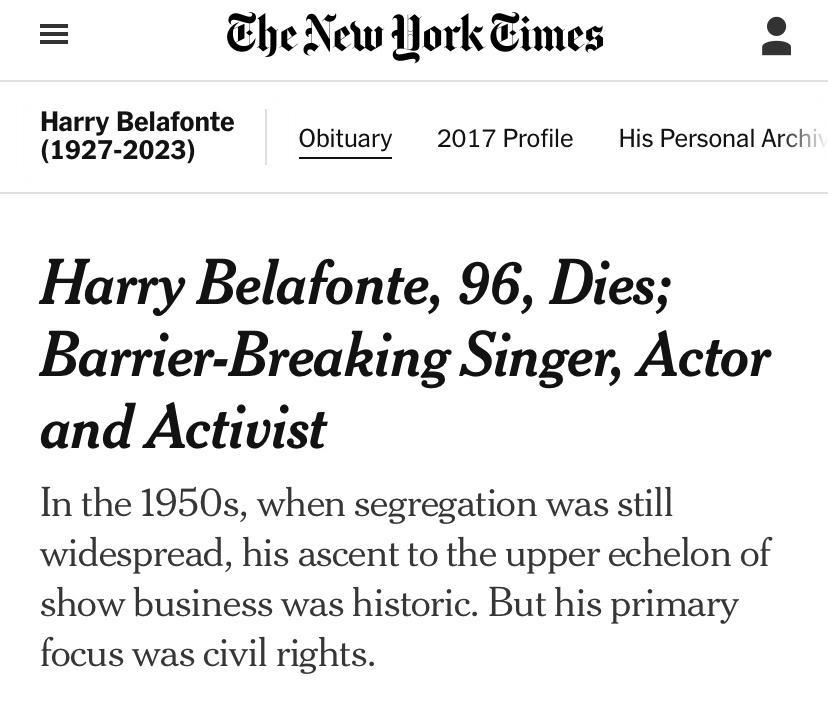Select the currently underlined Obituary tab
Viewport: 828px width, 707px height.
pyautogui.click(x=345, y=139)
